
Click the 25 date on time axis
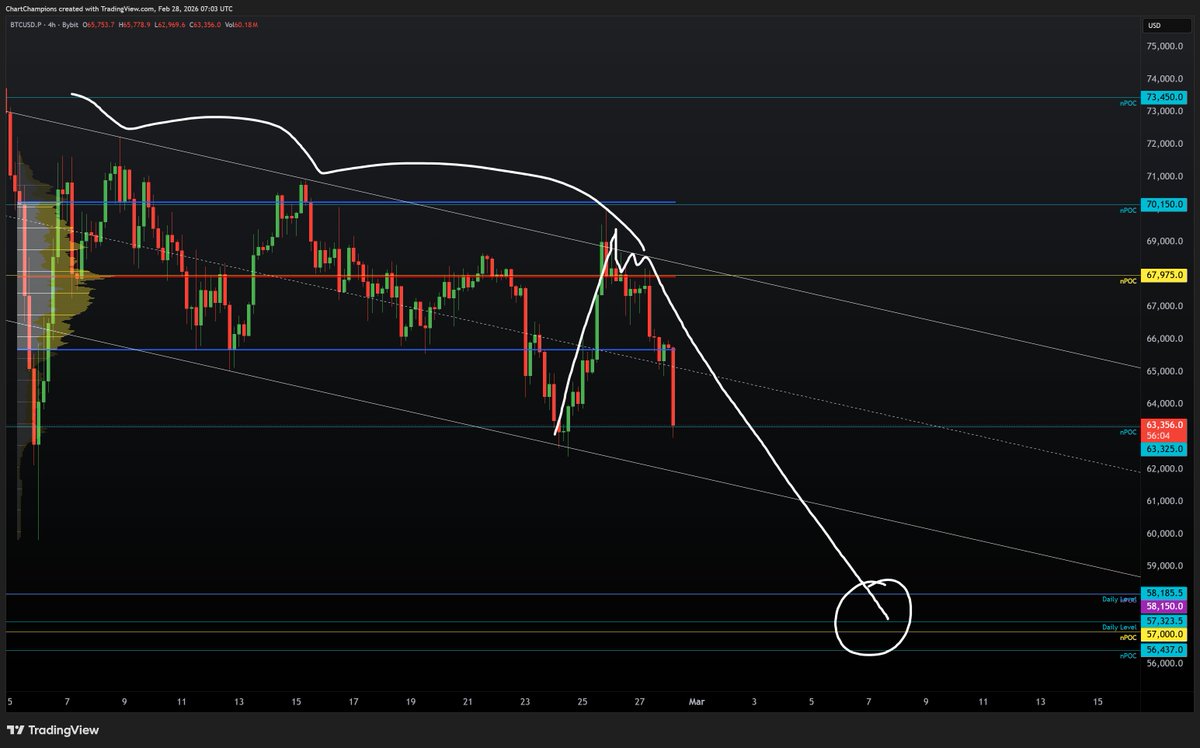pos(582,702)
